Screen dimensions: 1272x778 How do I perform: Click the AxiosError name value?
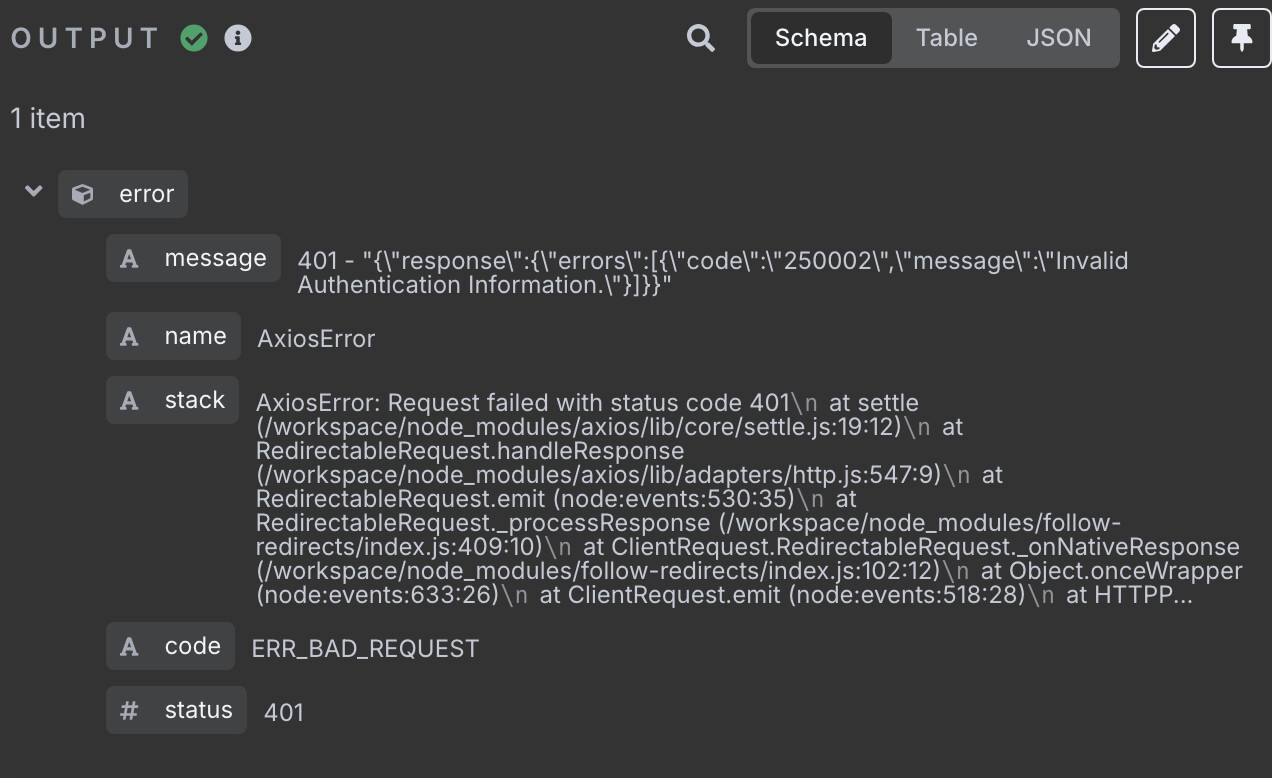pyautogui.click(x=316, y=339)
